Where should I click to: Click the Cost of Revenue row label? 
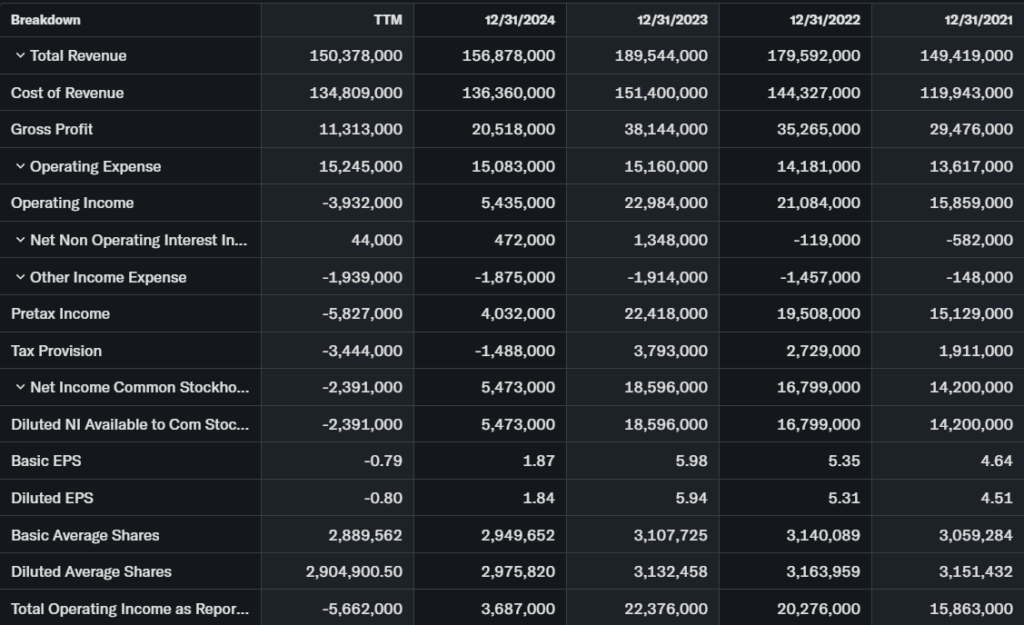tap(67, 93)
